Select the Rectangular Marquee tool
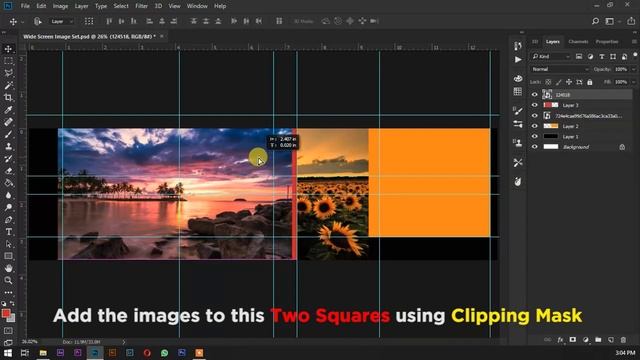Screen dimensions: 640x360 pyautogui.click(x=8, y=61)
